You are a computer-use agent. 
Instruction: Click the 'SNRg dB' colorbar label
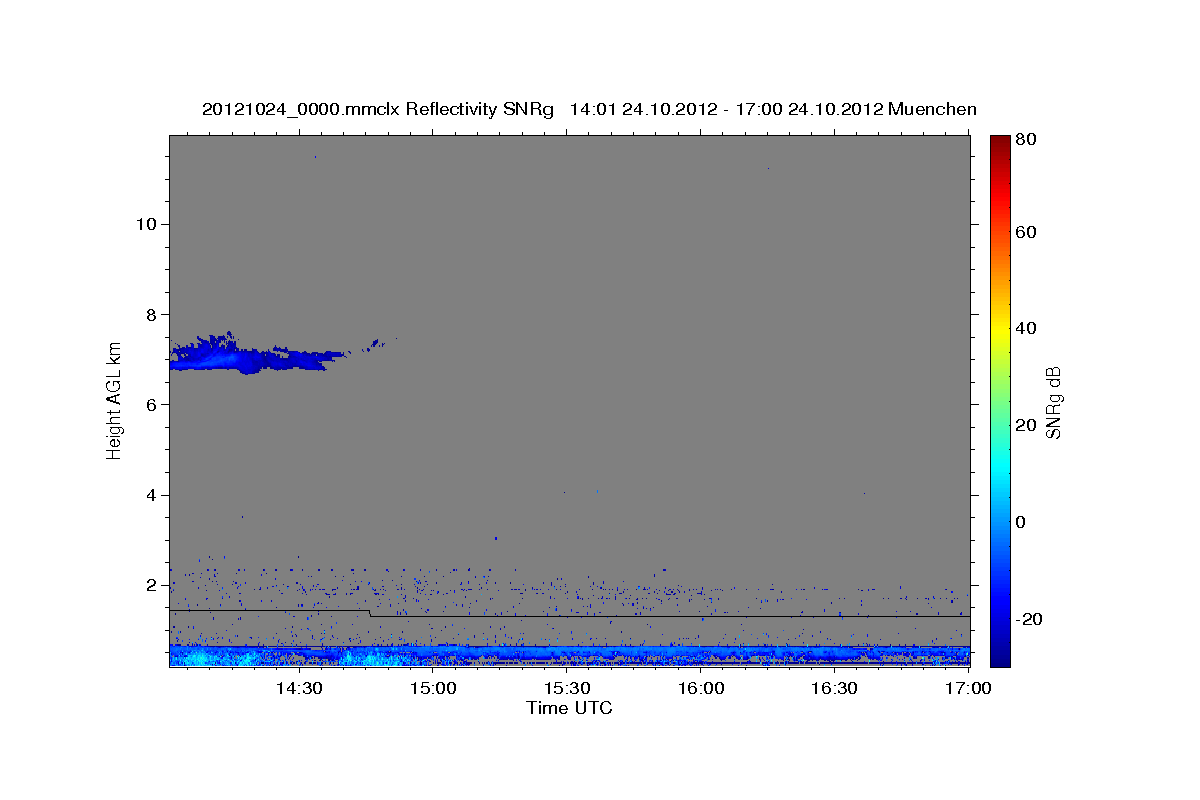point(1053,402)
